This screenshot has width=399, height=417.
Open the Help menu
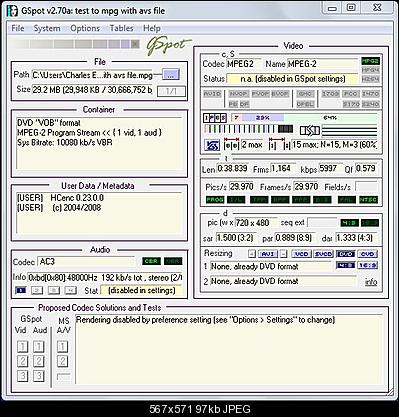tap(152, 28)
